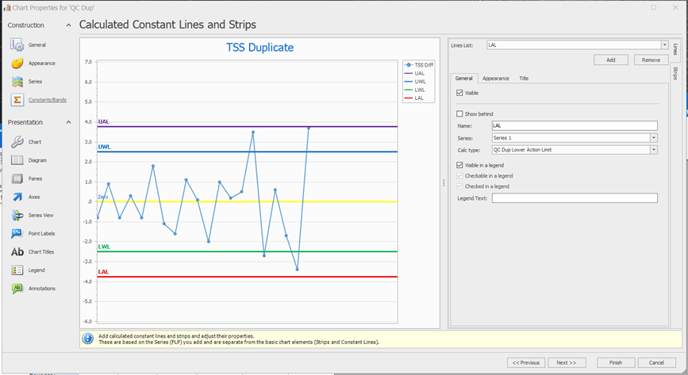688x375 pixels.
Task: Open the Calc type dropdown
Action: (654, 150)
